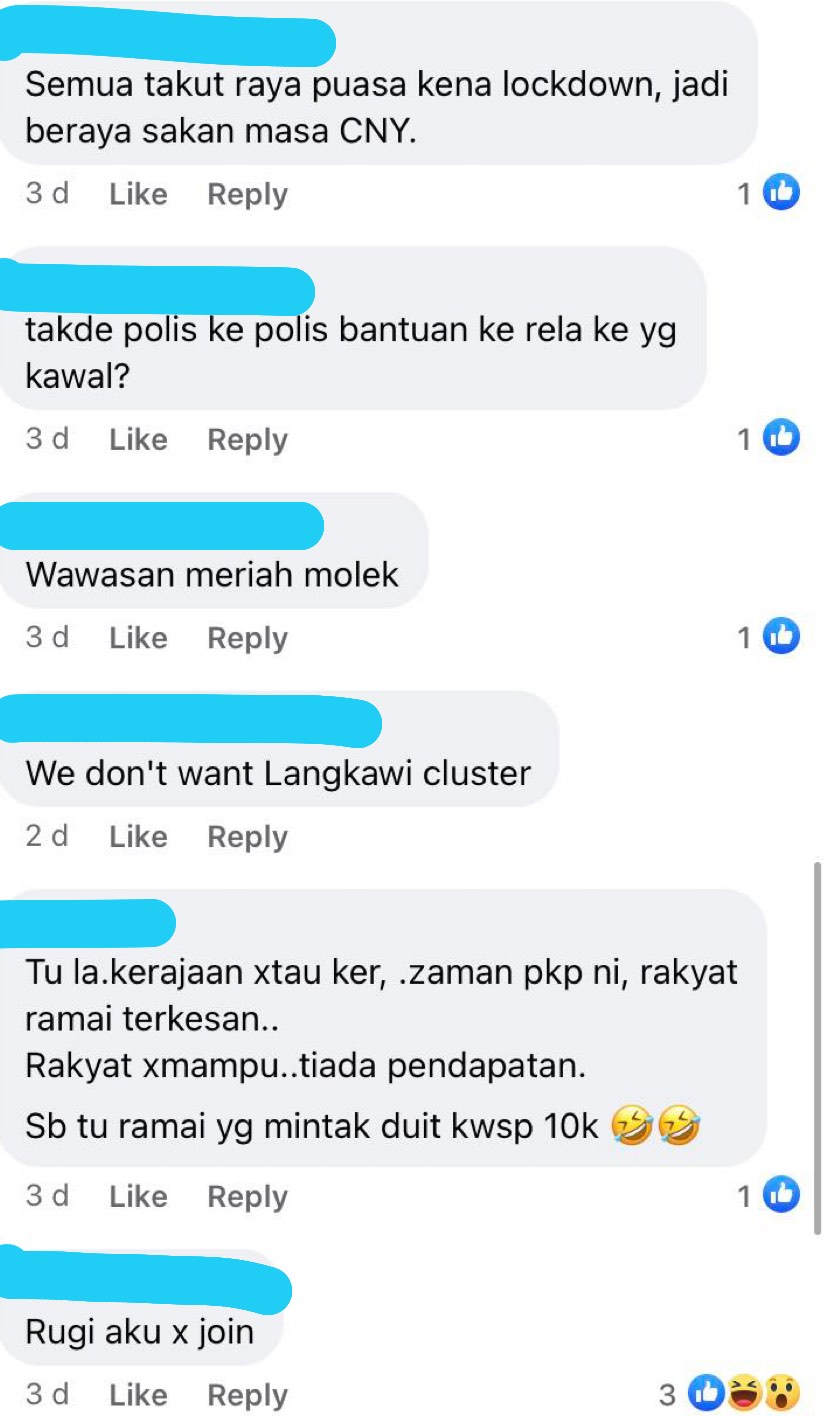
Task: Reply to the 'Semua takut raya puasa' comment
Action: [247, 194]
